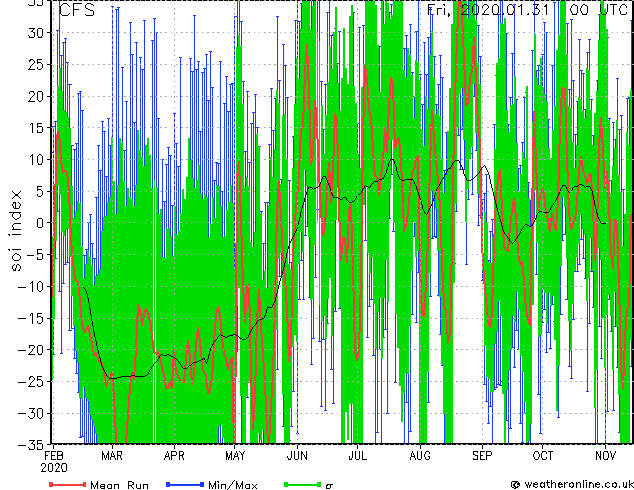Click the JUN x-axis label

297,456
